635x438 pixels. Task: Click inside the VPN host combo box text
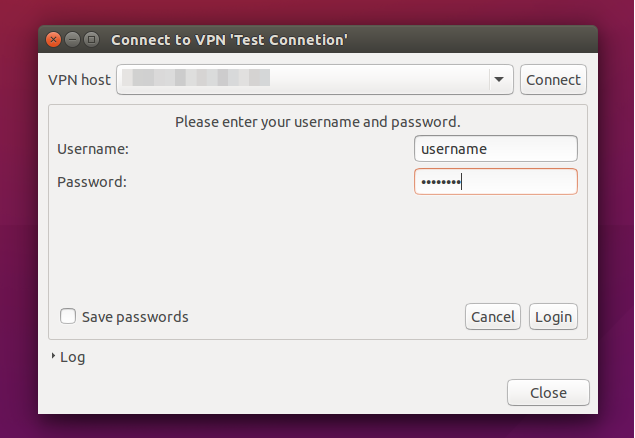point(303,80)
